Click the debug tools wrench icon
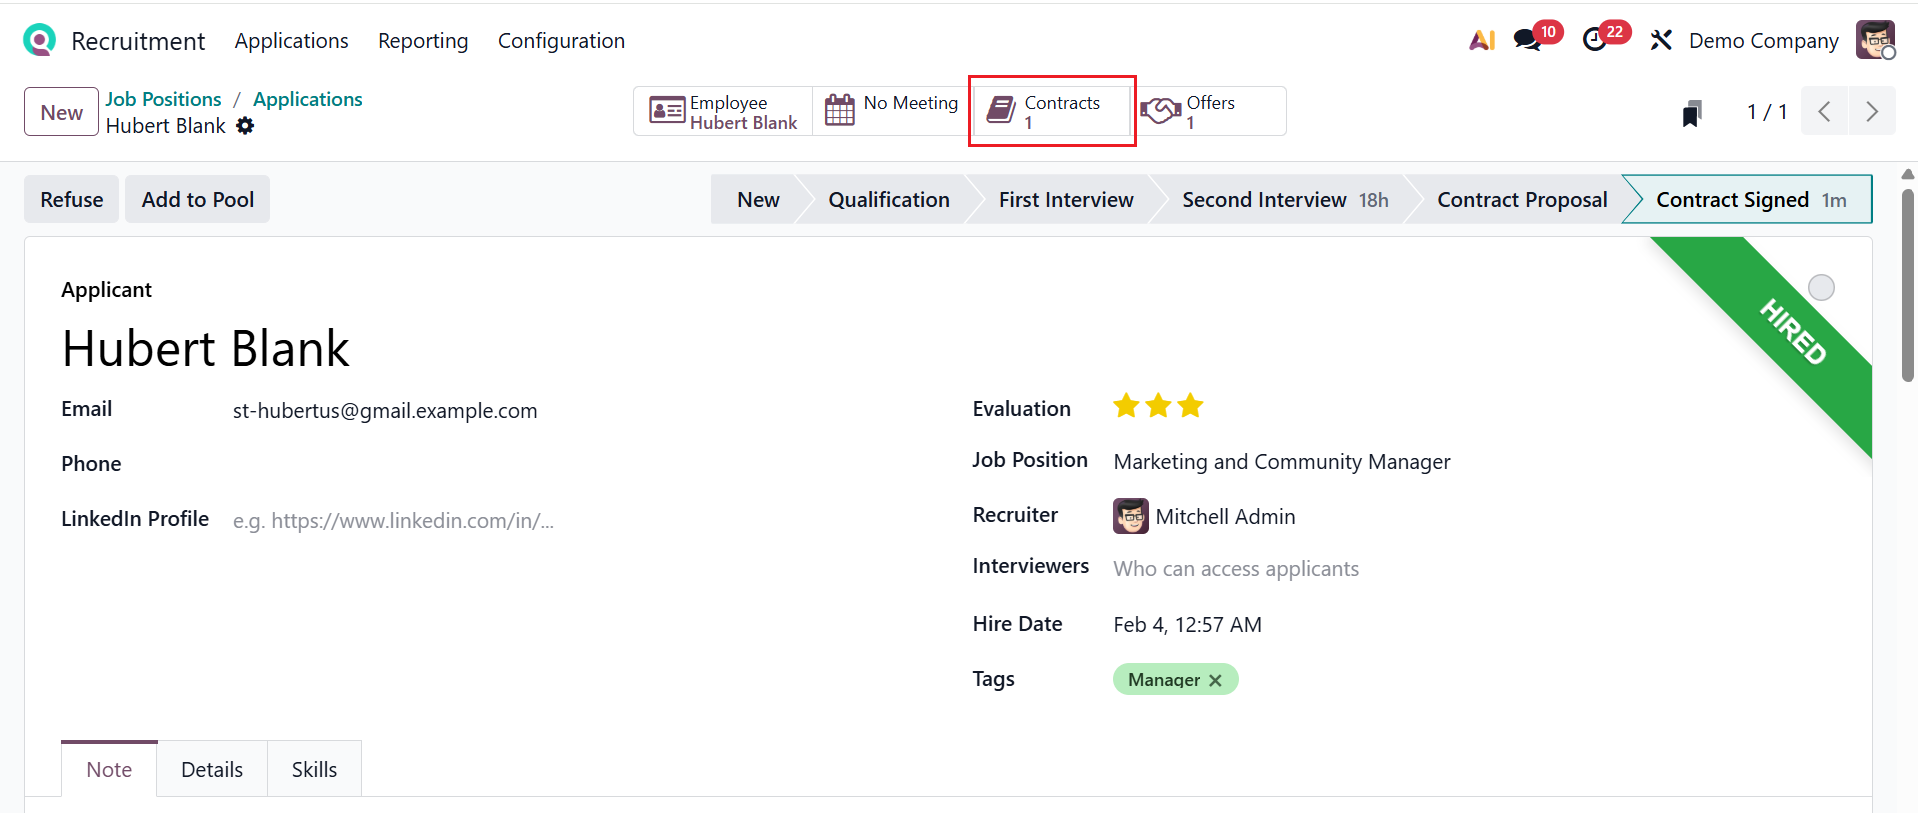Viewport: 1918px width, 813px height. pos(1661,40)
